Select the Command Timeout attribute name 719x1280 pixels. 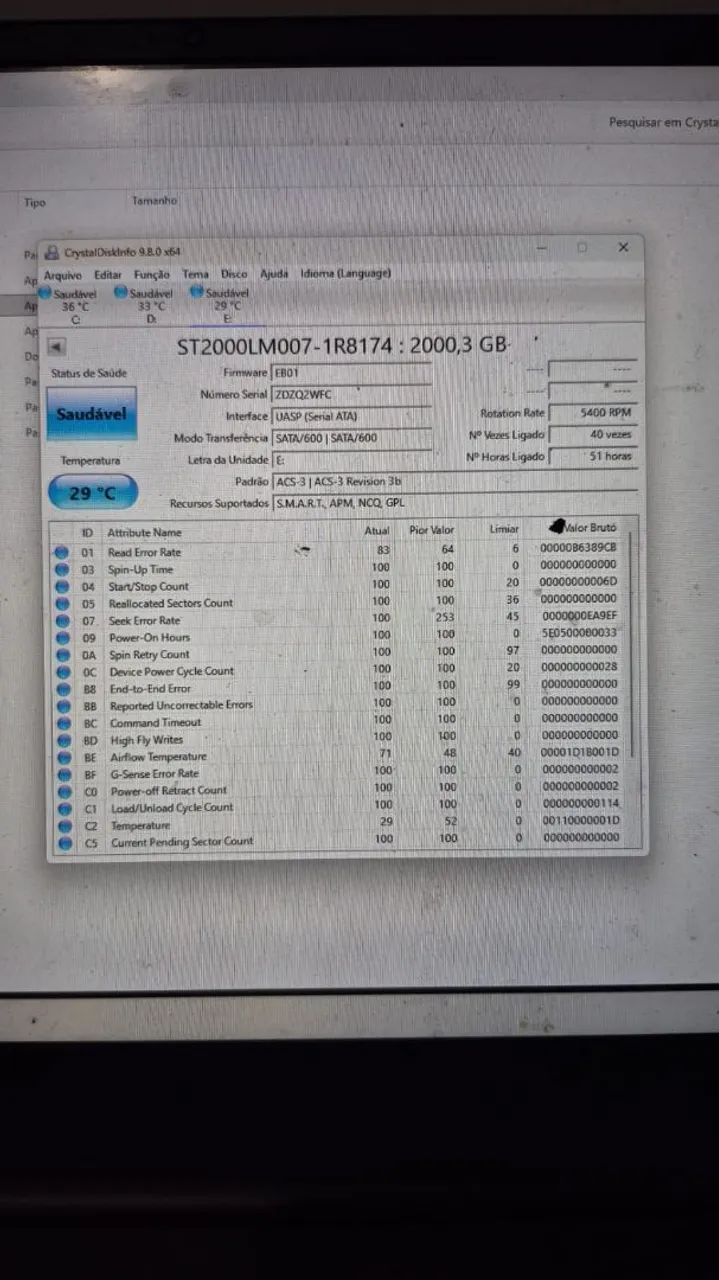pyautogui.click(x=155, y=722)
